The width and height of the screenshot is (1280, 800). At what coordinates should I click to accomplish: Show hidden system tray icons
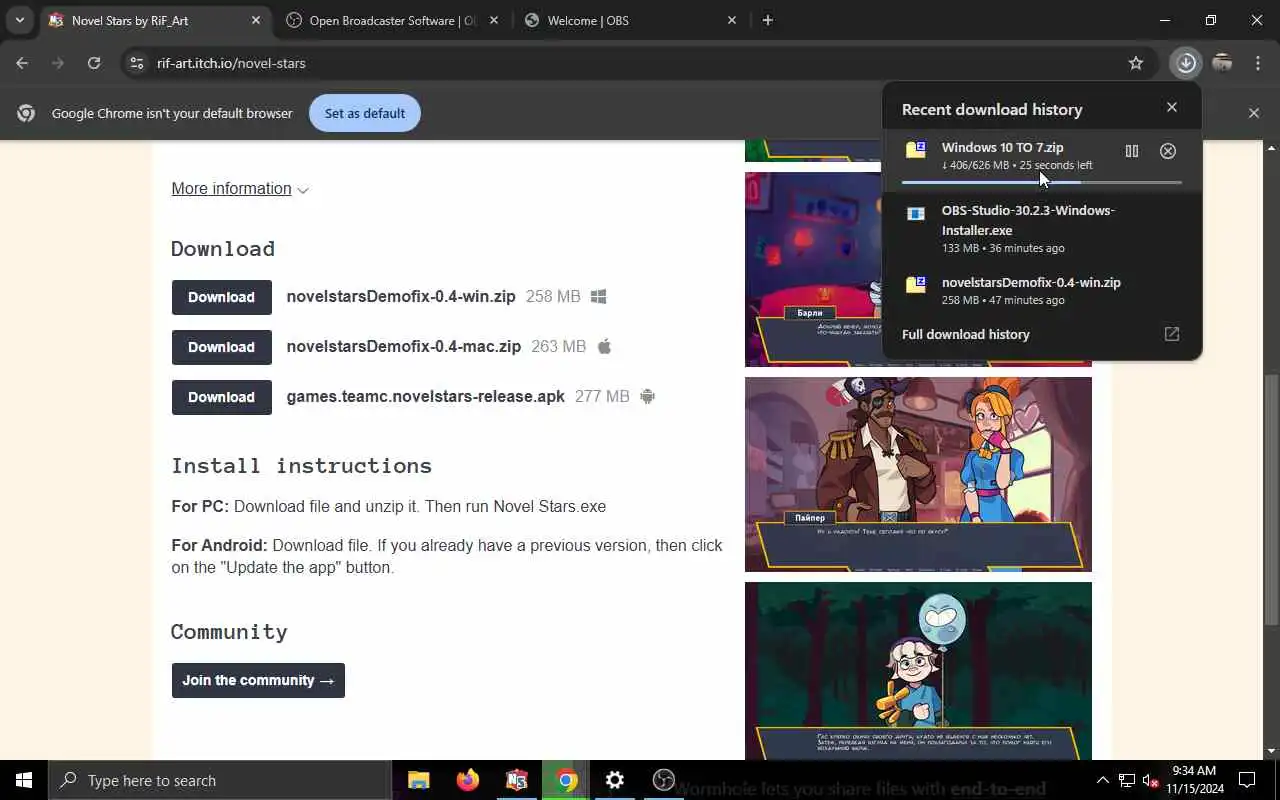pyautogui.click(x=1102, y=780)
